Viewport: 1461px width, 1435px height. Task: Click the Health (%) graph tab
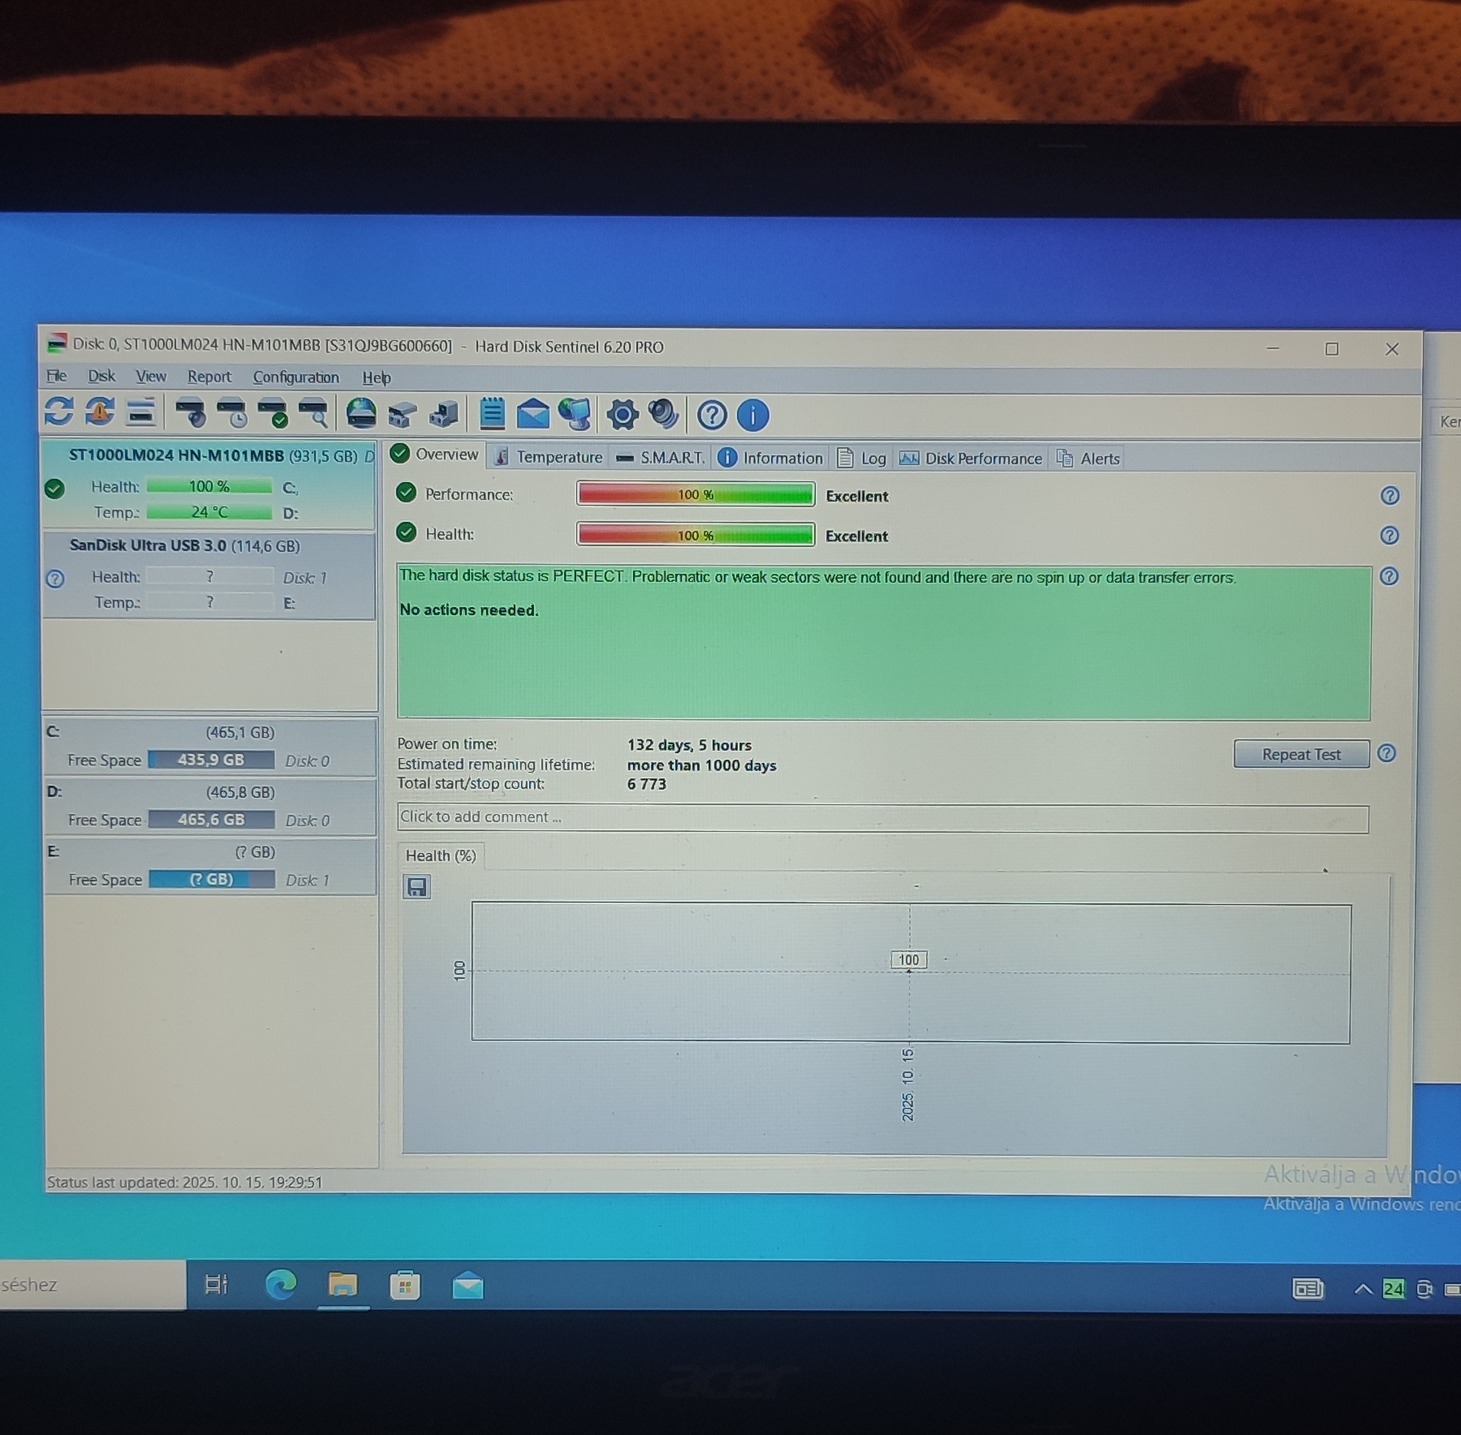441,856
